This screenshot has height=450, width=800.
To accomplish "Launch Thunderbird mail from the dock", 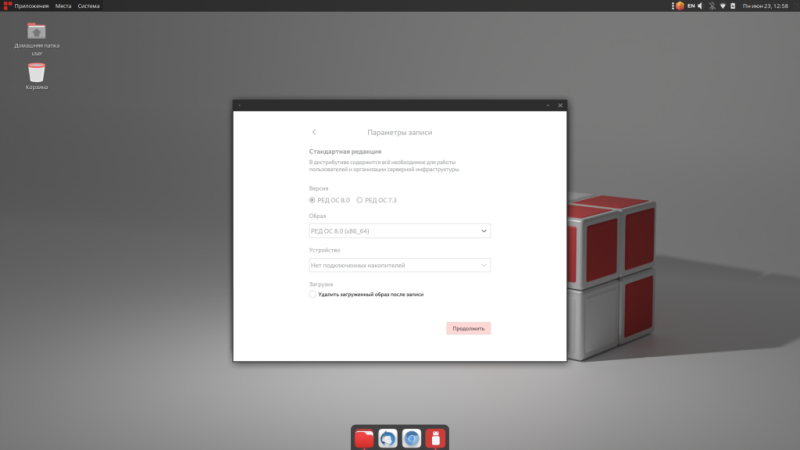I will (387, 438).
